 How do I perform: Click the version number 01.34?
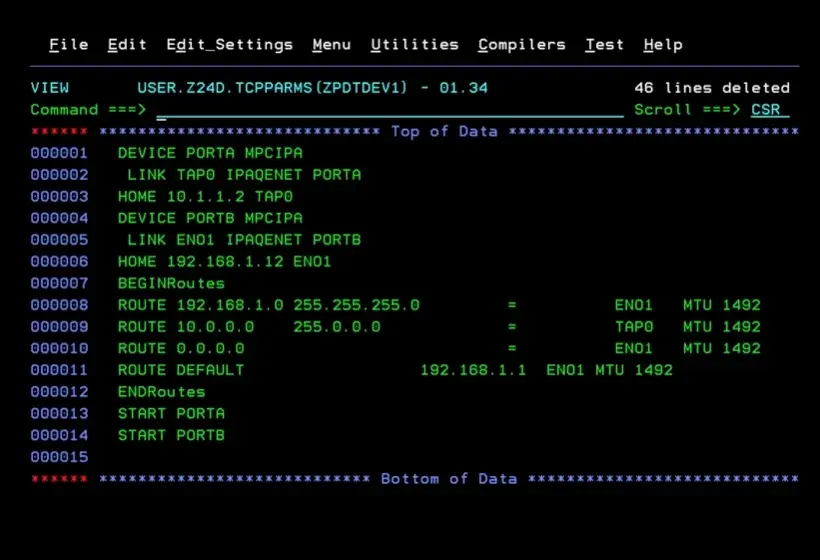click(463, 88)
